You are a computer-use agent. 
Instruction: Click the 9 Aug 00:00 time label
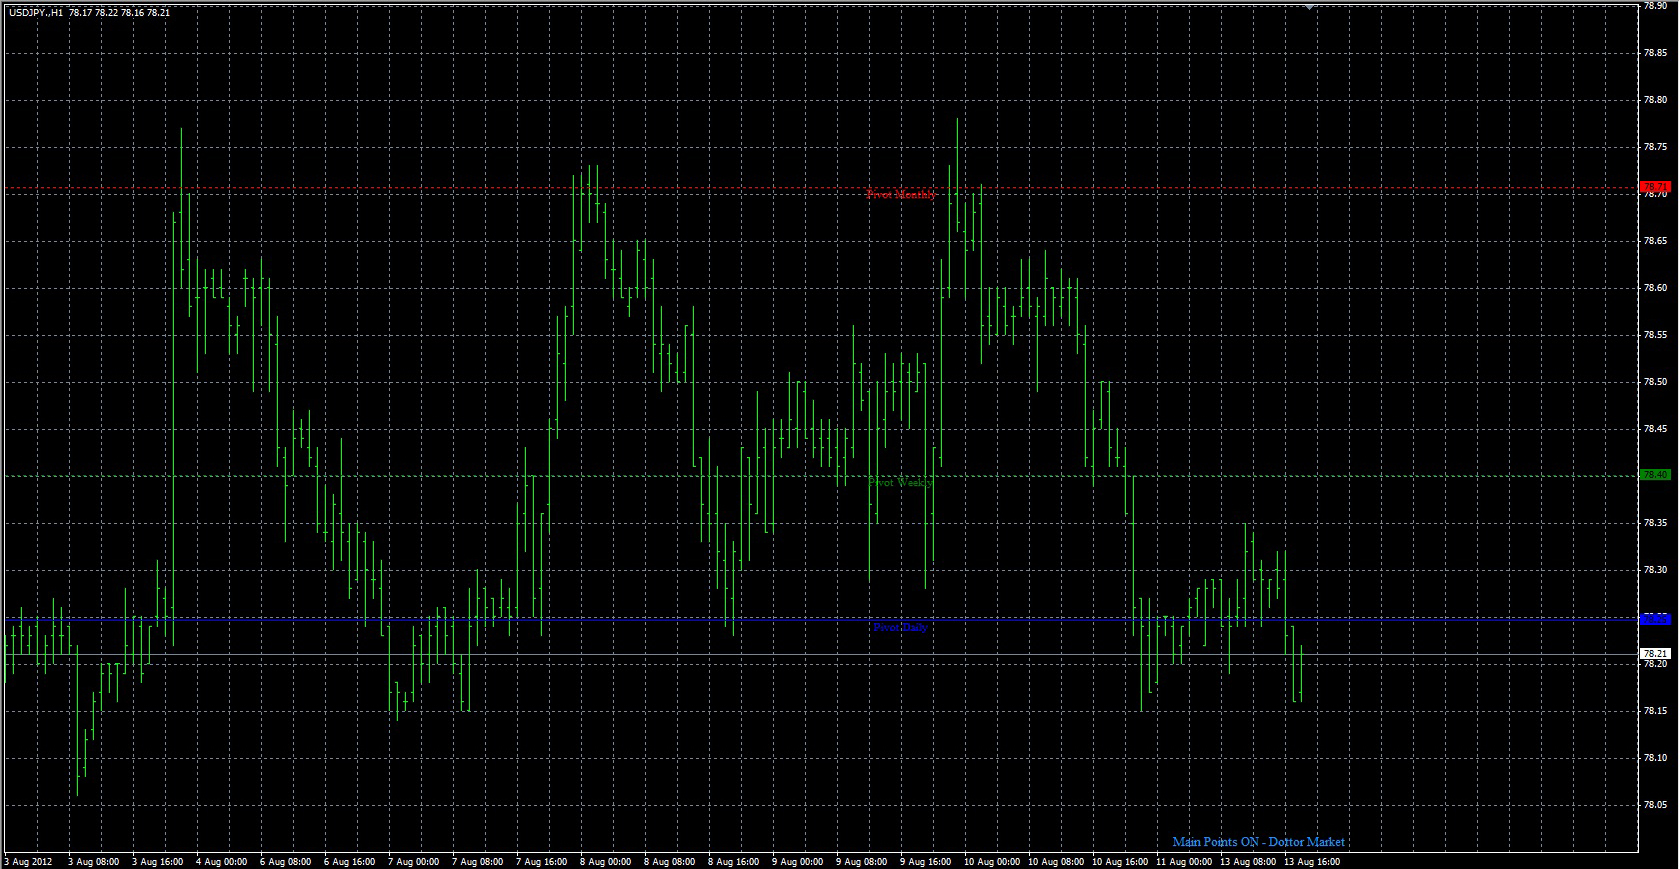[x=798, y=862]
